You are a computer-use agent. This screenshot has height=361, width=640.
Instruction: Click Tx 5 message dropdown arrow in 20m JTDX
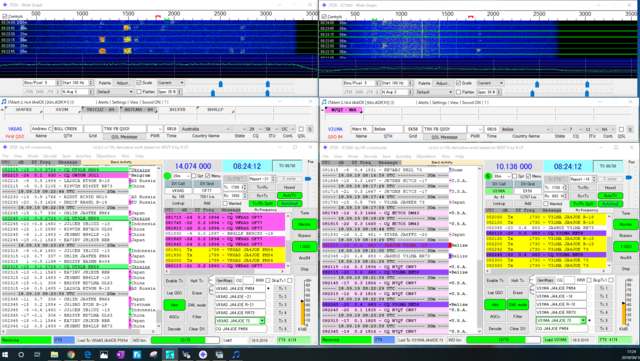click(x=262, y=321)
